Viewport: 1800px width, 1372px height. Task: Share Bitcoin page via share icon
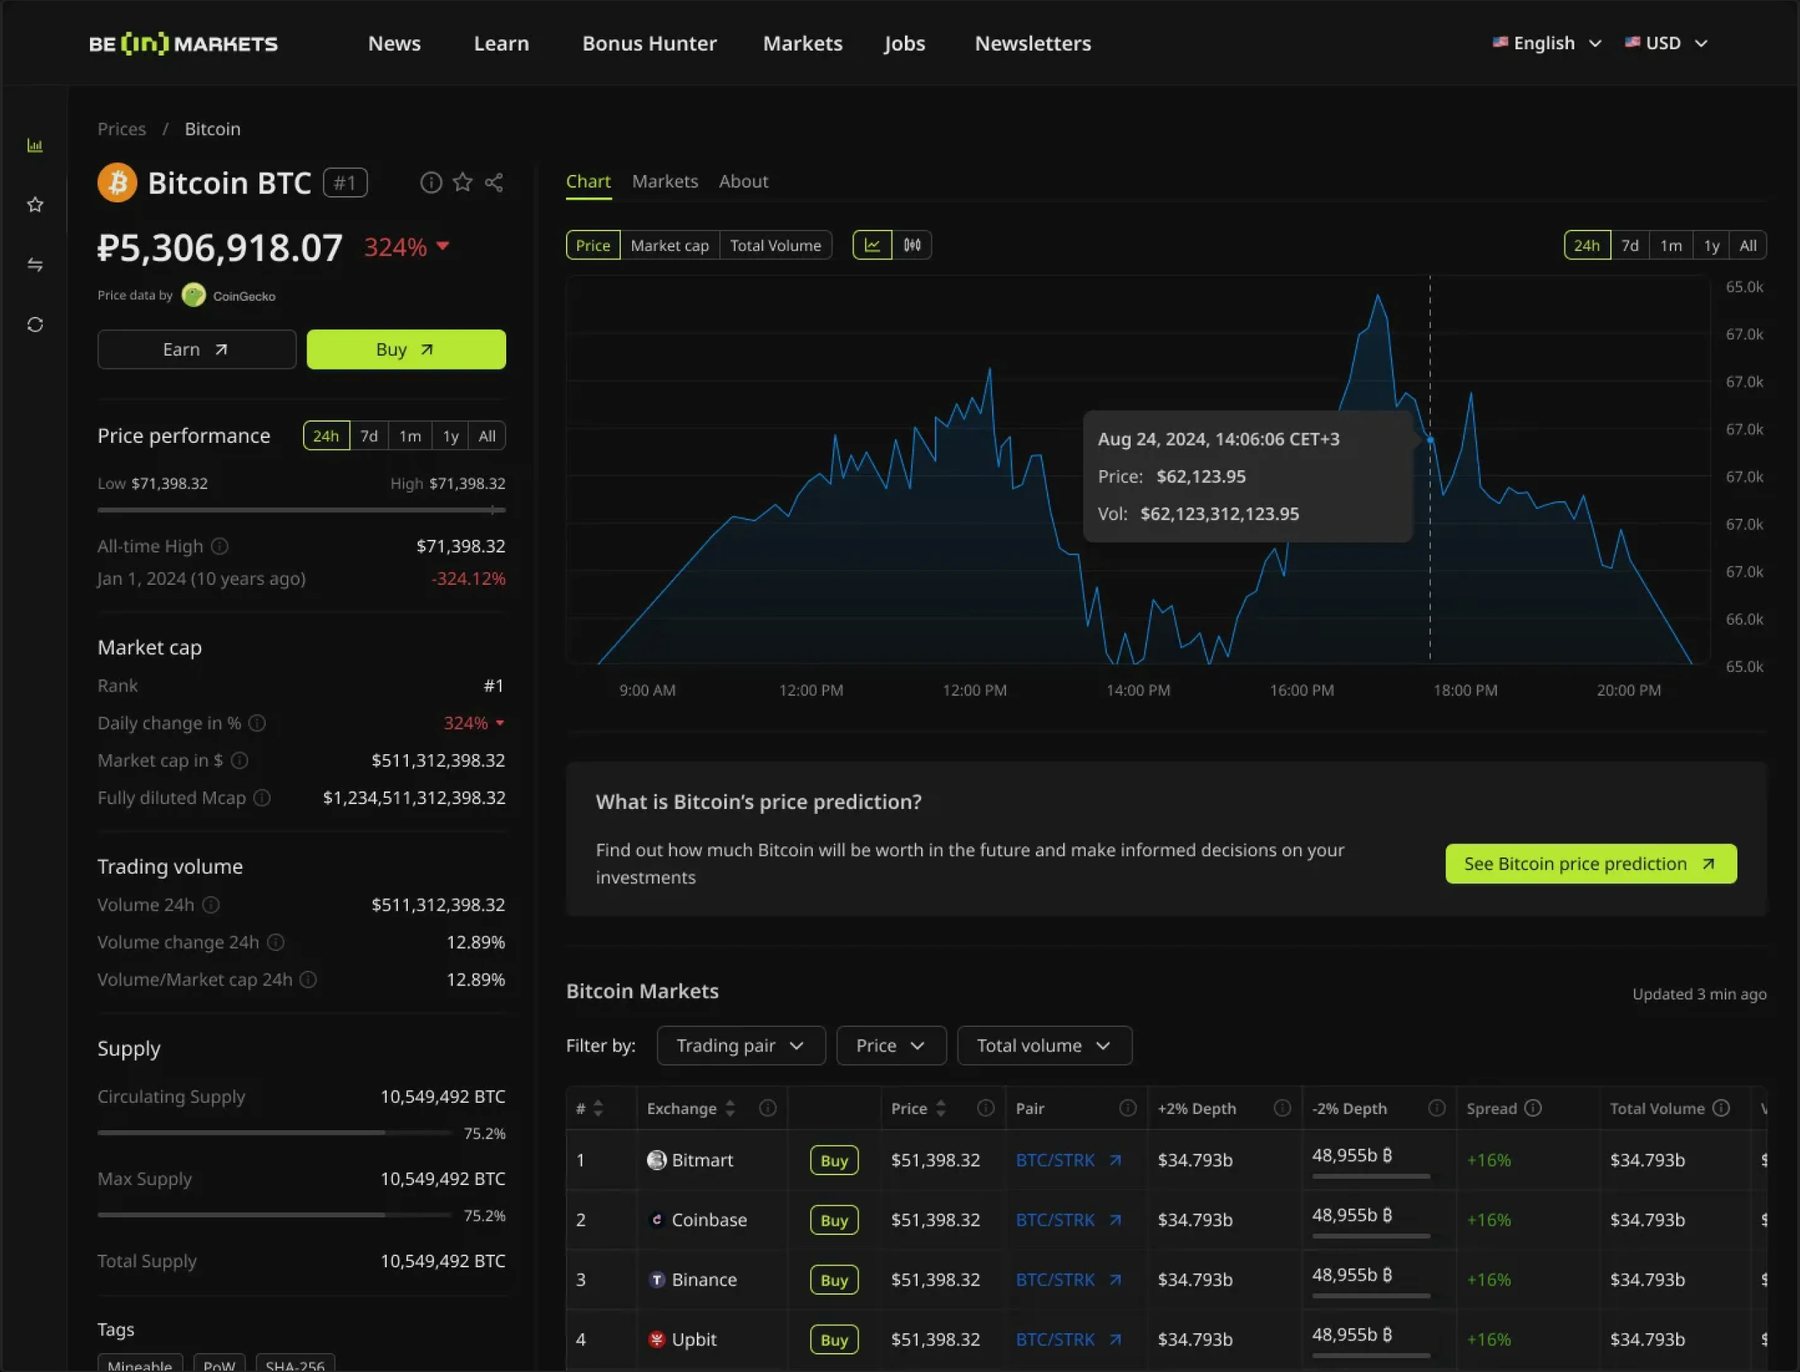494,182
